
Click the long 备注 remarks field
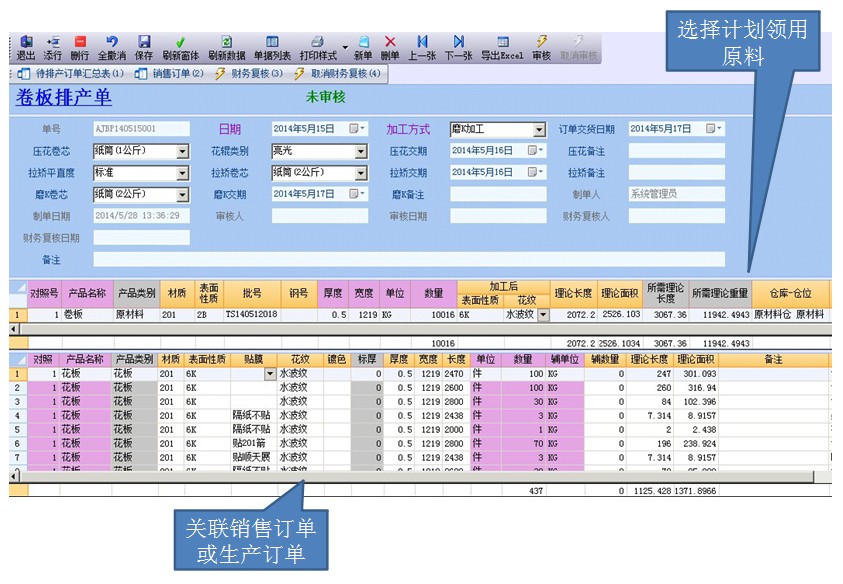(x=409, y=259)
